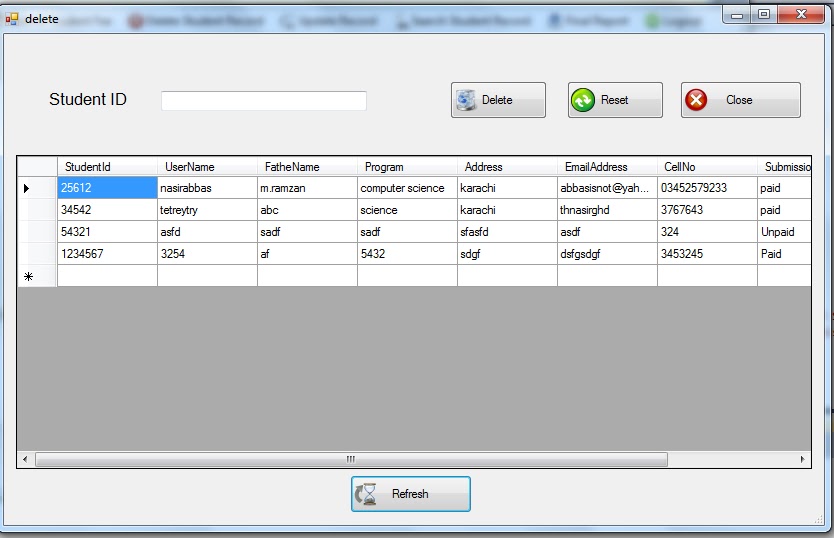Screen dimensions: 834x538
Task: Click the empty StudentId cell in new row
Action: [107, 276]
